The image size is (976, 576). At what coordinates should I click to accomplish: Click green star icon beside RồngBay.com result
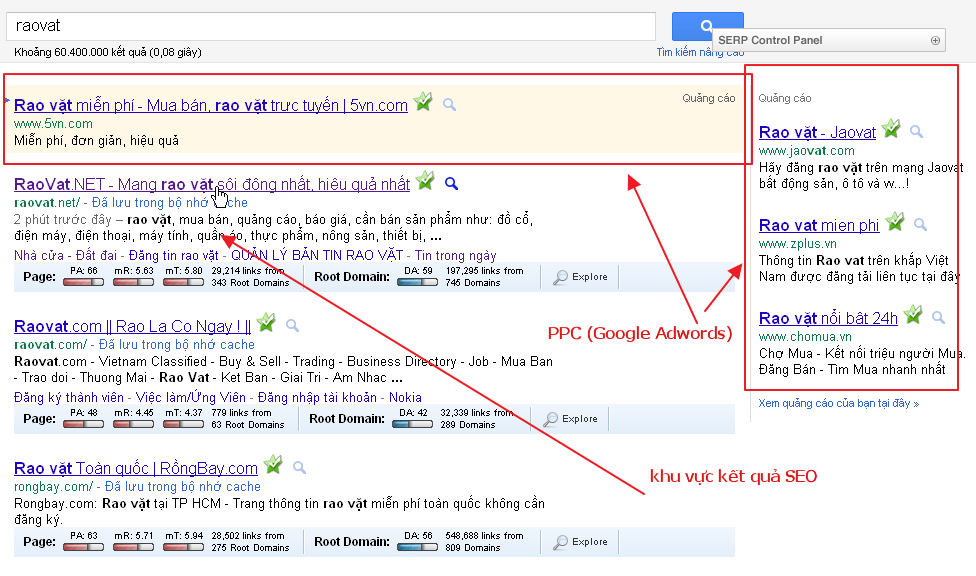[x=273, y=464]
